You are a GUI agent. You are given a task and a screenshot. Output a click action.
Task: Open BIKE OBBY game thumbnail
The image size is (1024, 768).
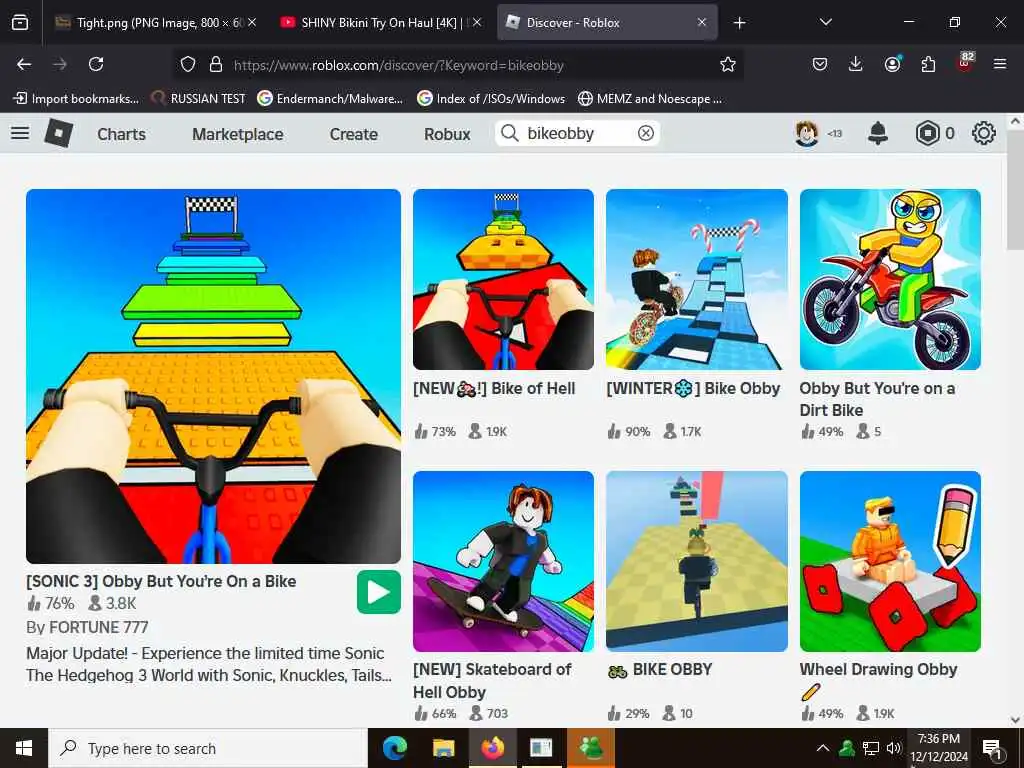[697, 562]
